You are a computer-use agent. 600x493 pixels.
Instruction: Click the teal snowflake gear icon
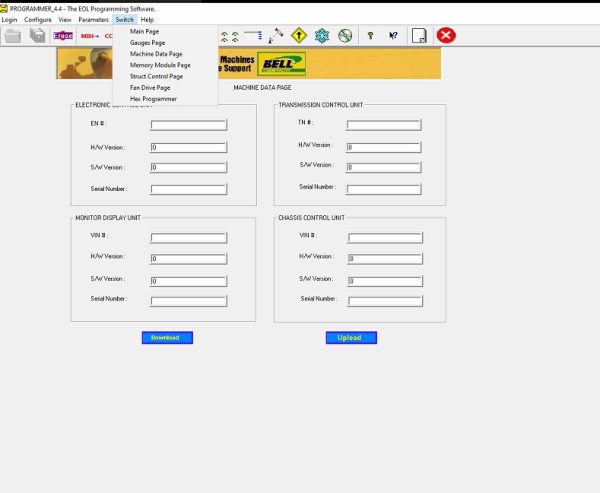tap(322, 36)
